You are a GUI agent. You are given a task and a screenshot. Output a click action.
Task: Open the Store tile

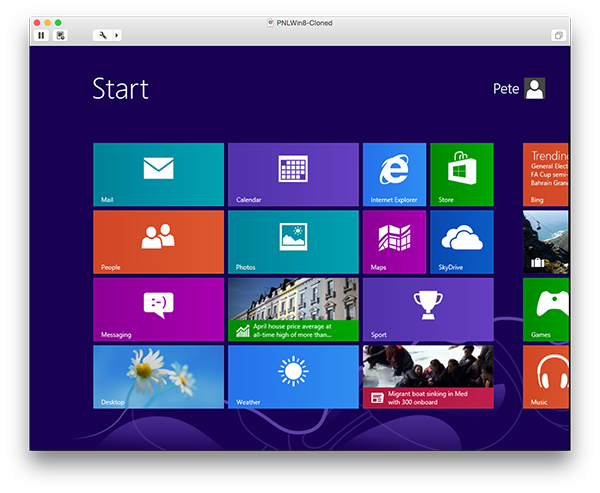coord(462,175)
